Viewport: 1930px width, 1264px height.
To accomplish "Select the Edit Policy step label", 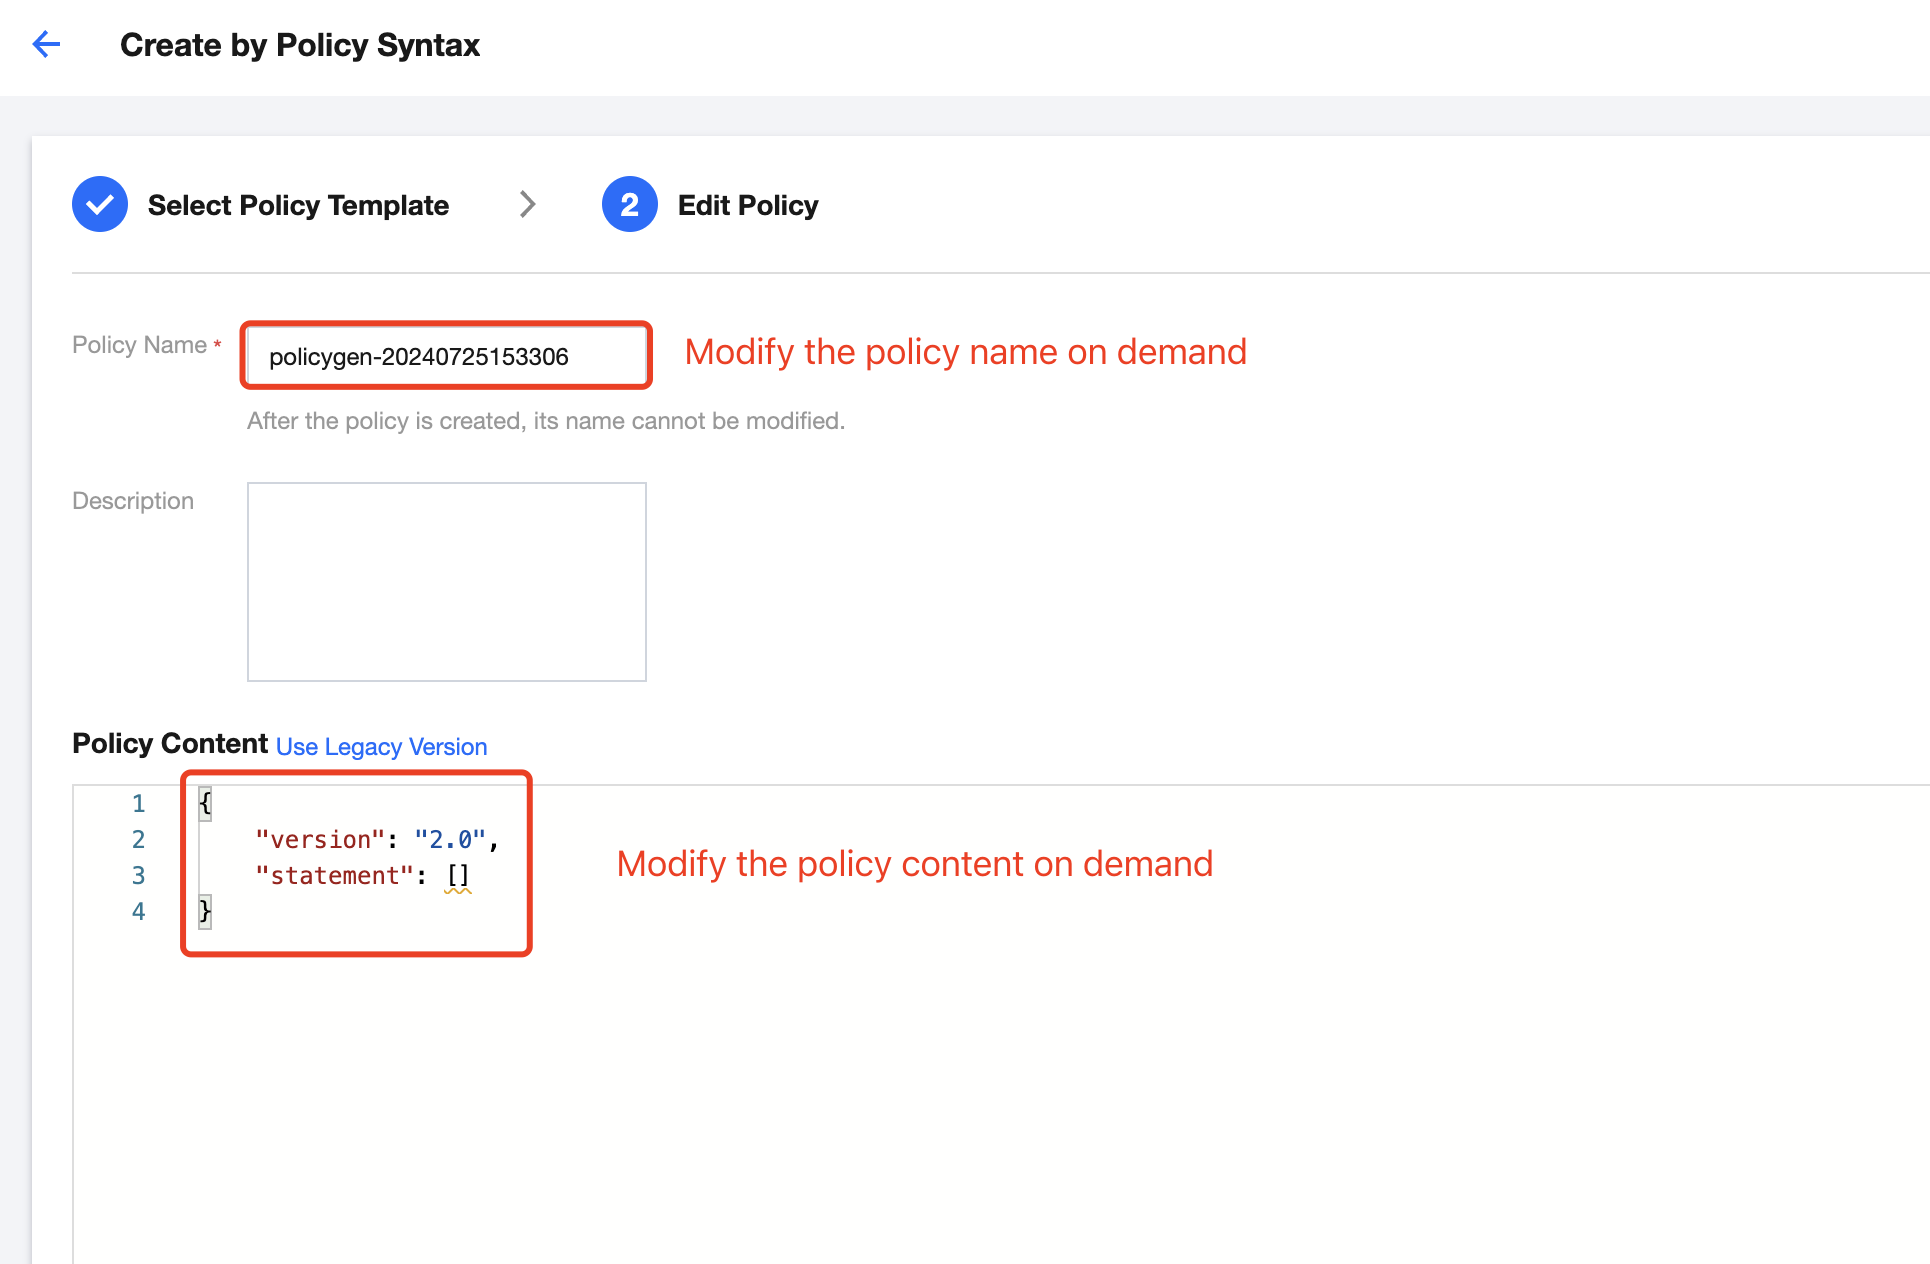I will (747, 205).
